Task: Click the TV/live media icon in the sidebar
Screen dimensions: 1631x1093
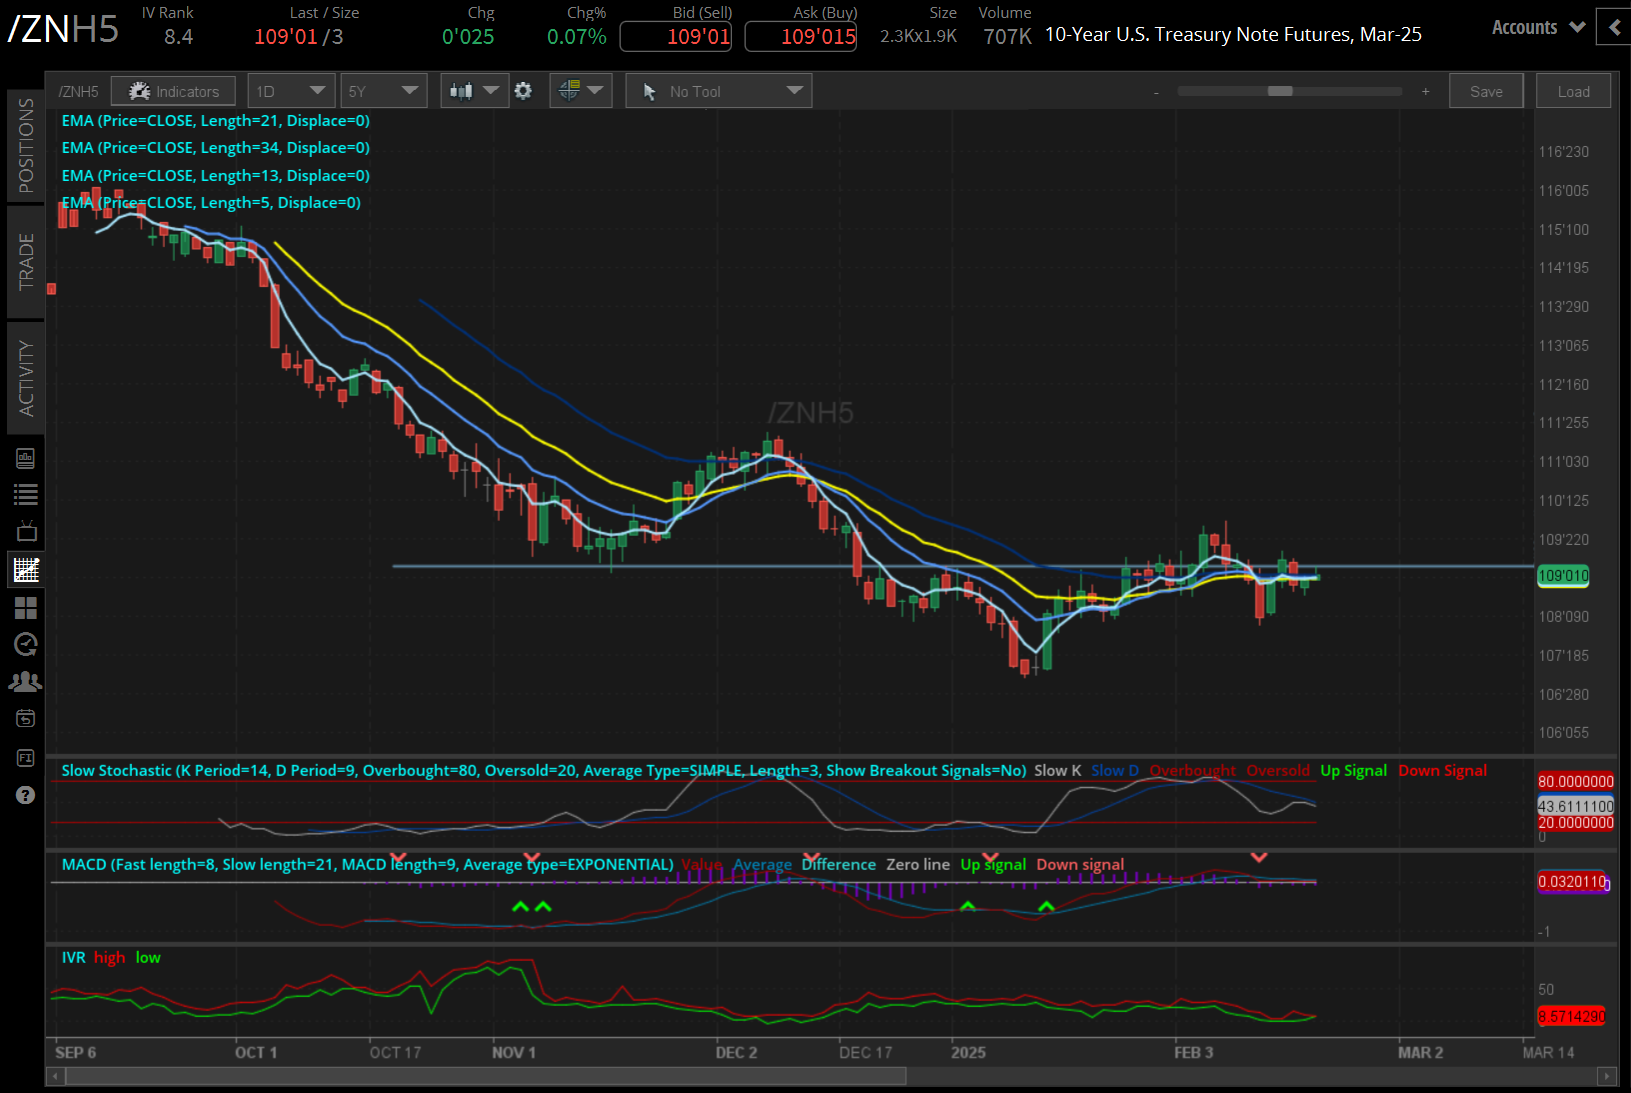Action: tap(25, 531)
